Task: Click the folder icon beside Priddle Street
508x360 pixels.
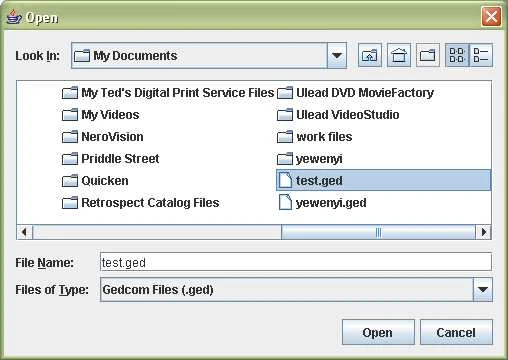Action: pos(70,159)
